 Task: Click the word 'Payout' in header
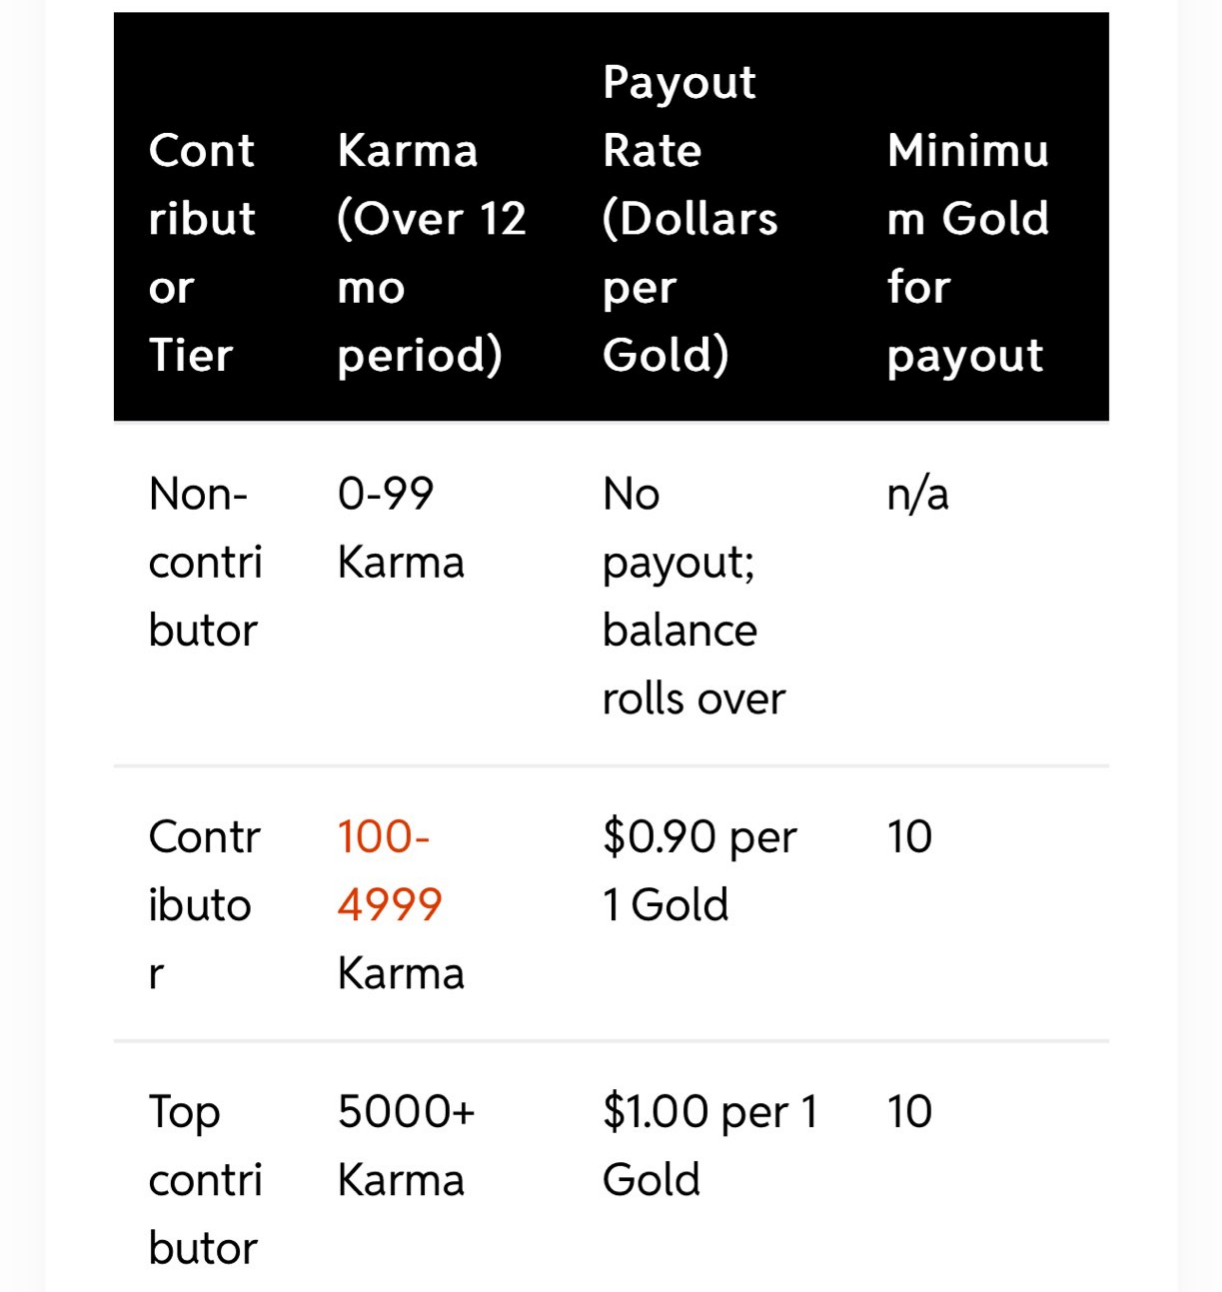[x=679, y=84]
